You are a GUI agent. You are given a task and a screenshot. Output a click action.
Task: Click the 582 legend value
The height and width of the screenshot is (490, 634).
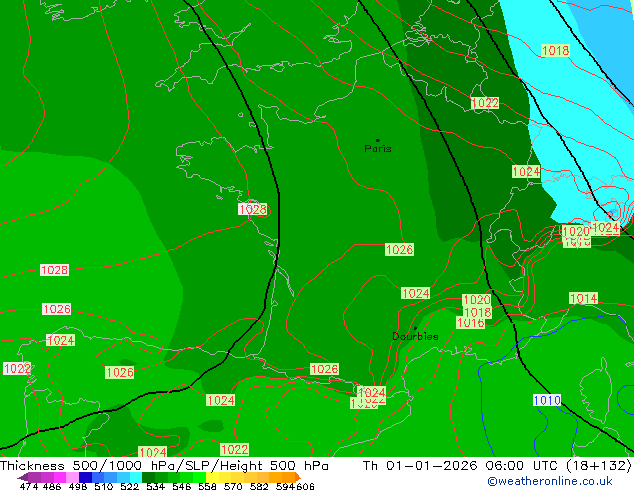click(259, 486)
